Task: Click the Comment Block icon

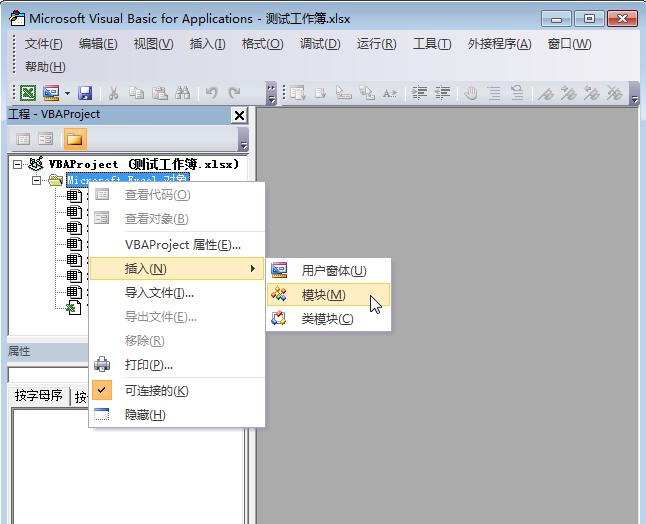Action: tap(494, 93)
